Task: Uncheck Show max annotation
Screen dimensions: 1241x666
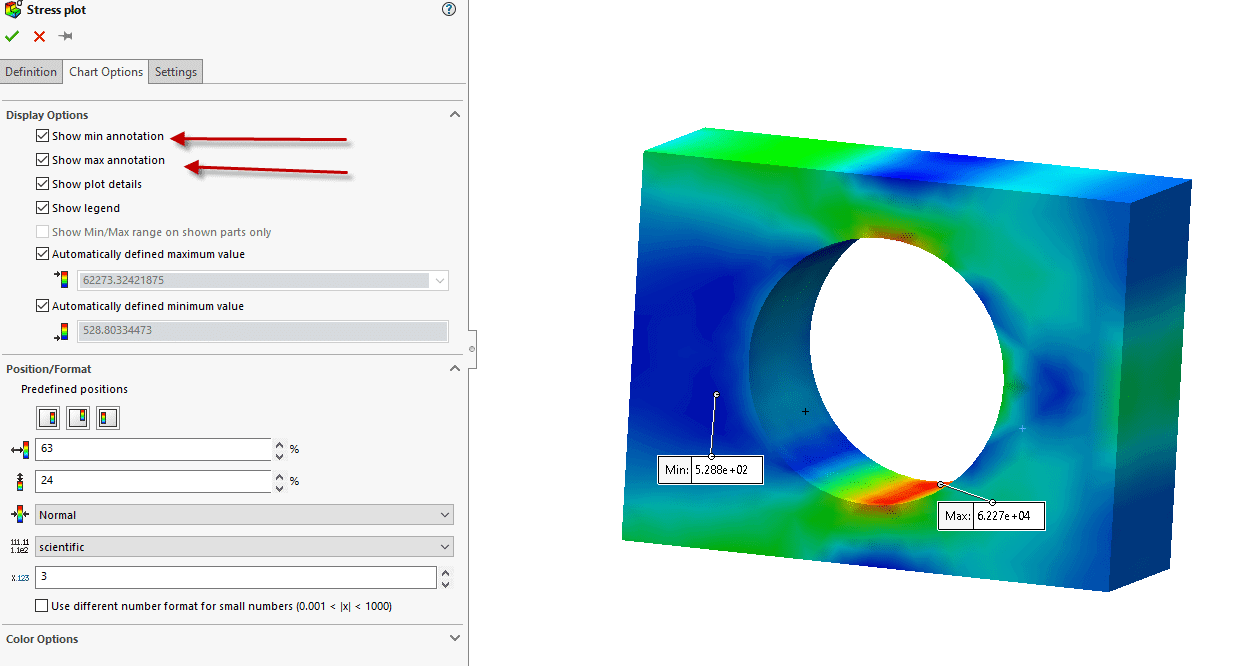Action: pos(42,160)
